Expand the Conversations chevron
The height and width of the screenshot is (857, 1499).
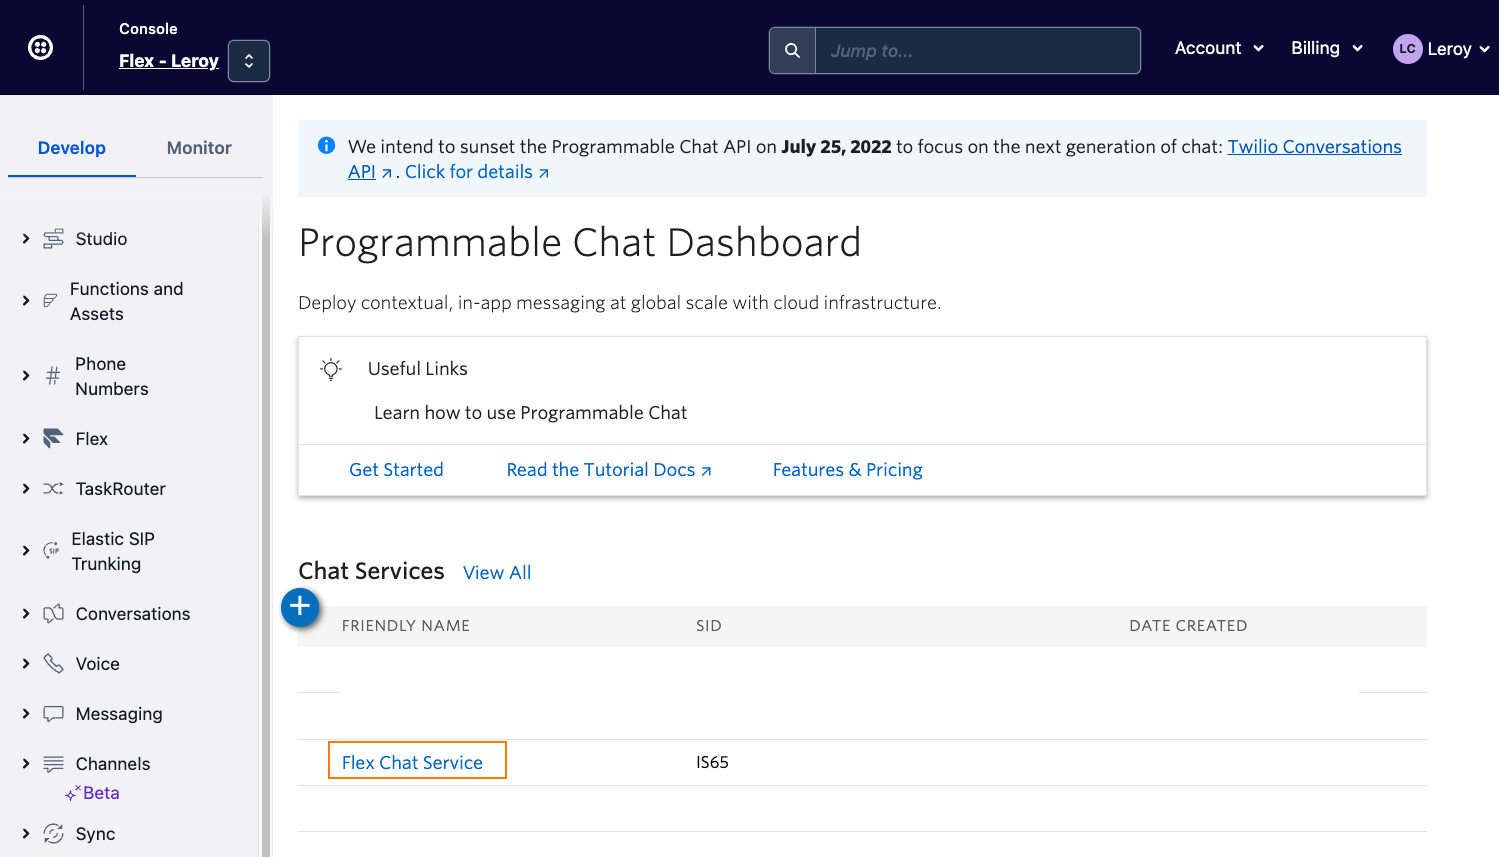coord(26,614)
